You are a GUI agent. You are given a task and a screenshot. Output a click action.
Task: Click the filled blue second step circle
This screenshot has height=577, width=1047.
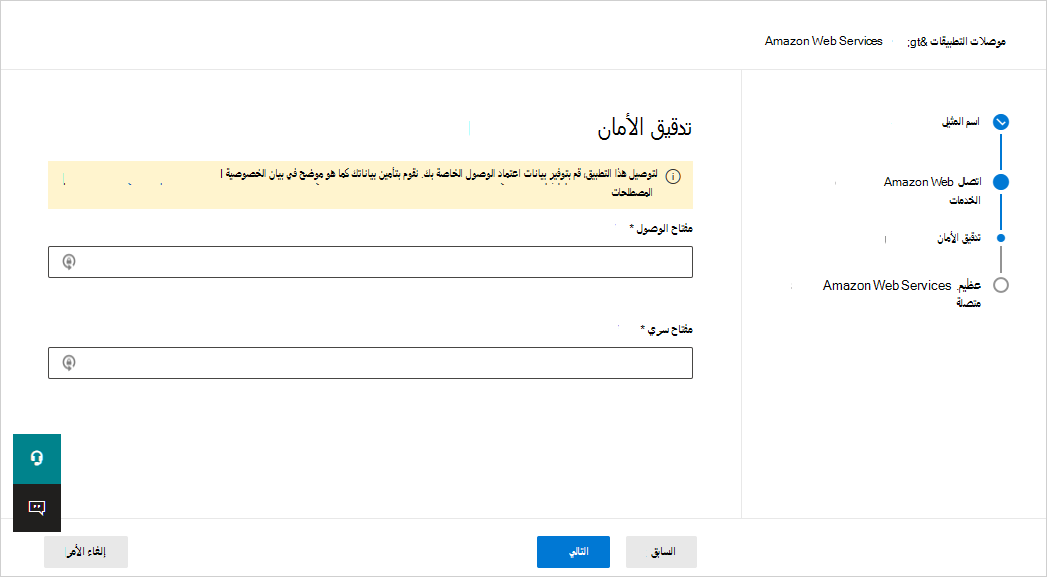tap(1001, 182)
